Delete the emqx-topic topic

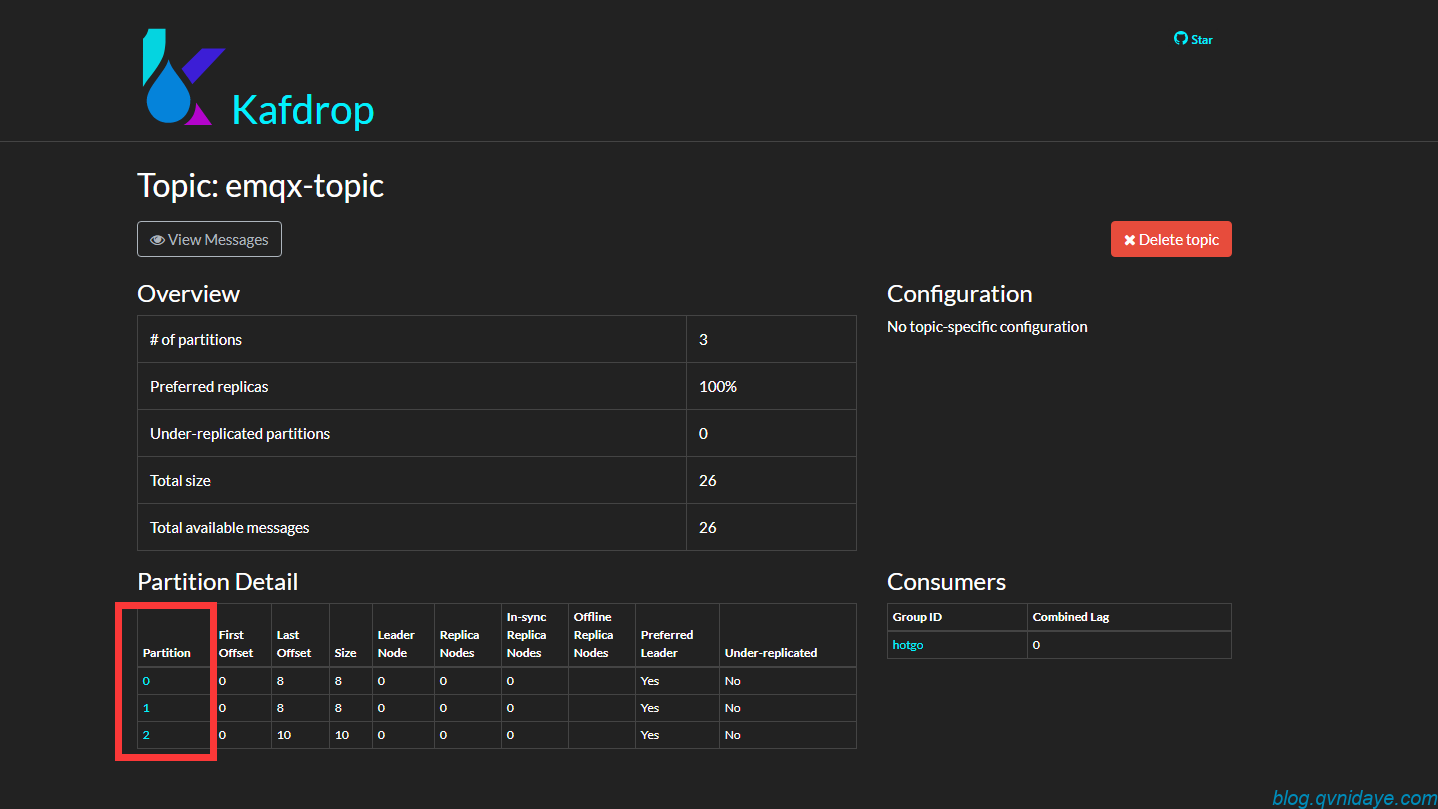[x=1171, y=239]
